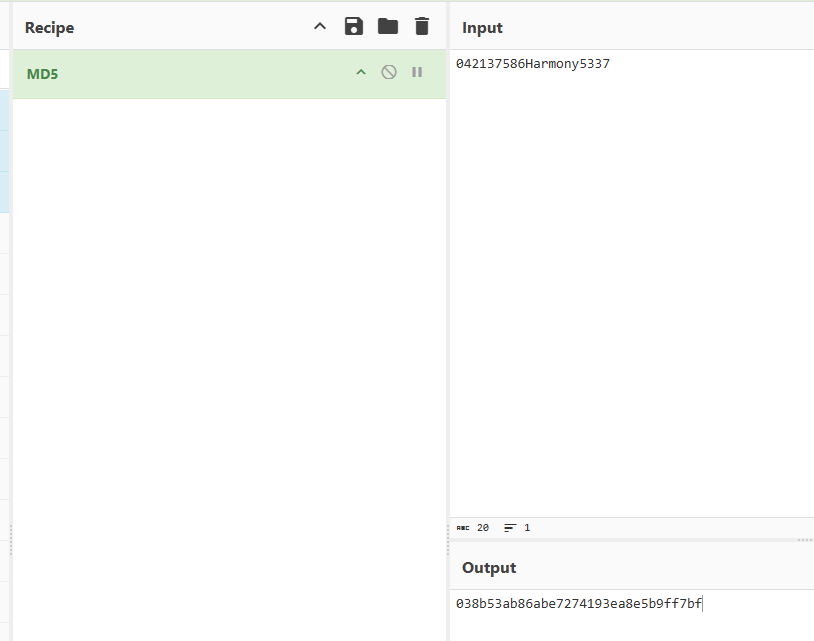Disable the MD5 operation
Viewport: 814px width, 641px height.
click(389, 73)
